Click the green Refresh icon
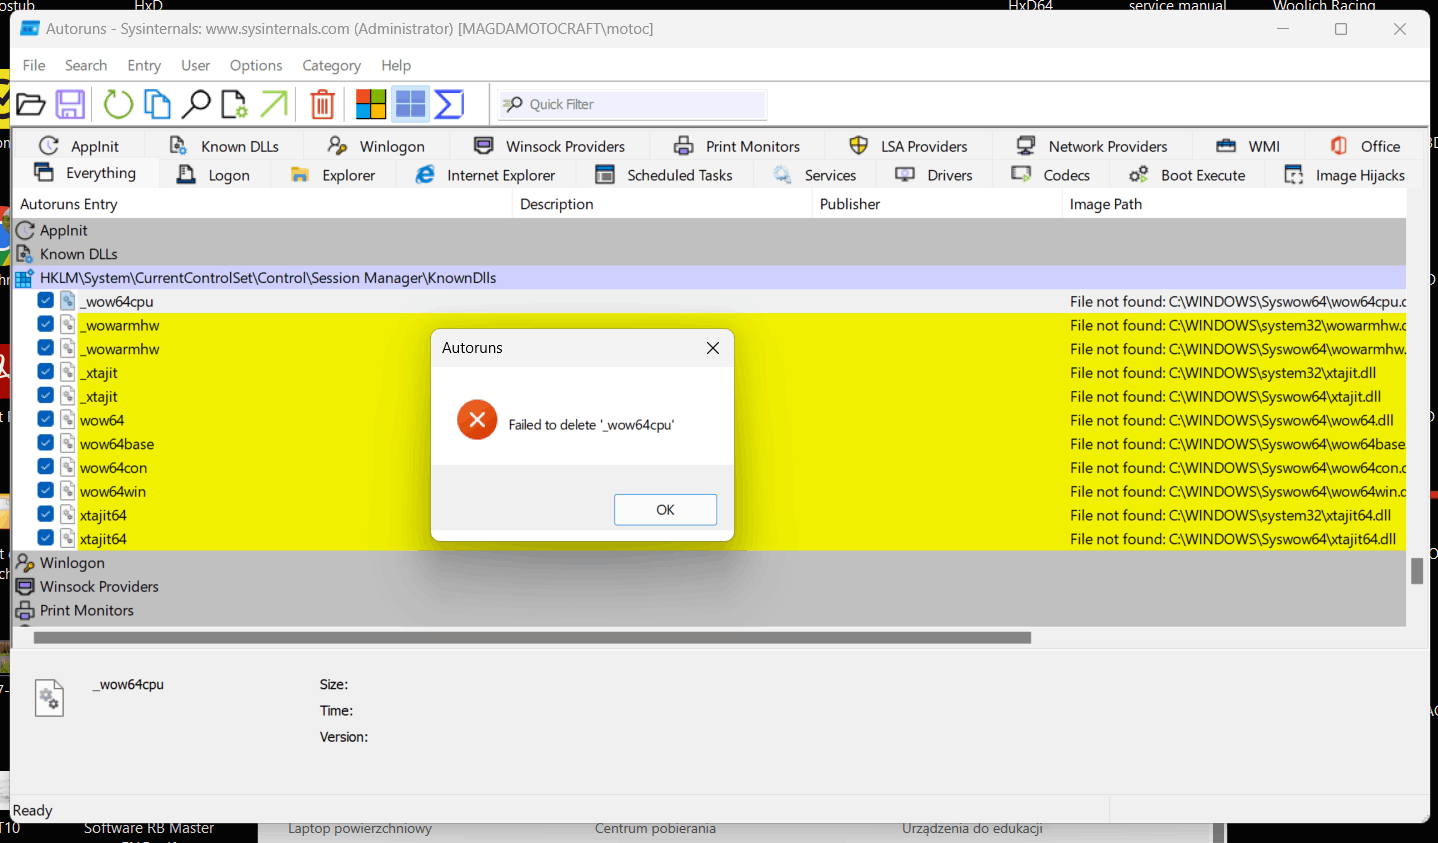The image size is (1438, 843). tap(118, 104)
